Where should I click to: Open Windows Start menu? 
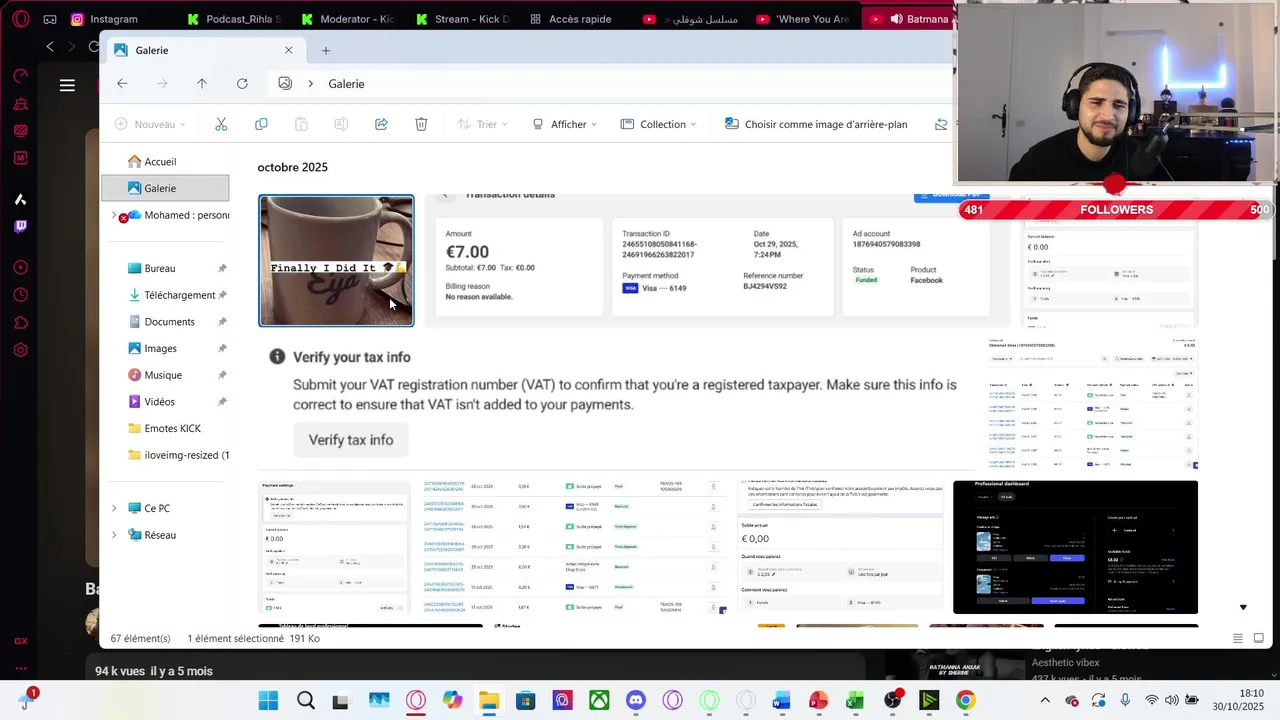(269, 701)
